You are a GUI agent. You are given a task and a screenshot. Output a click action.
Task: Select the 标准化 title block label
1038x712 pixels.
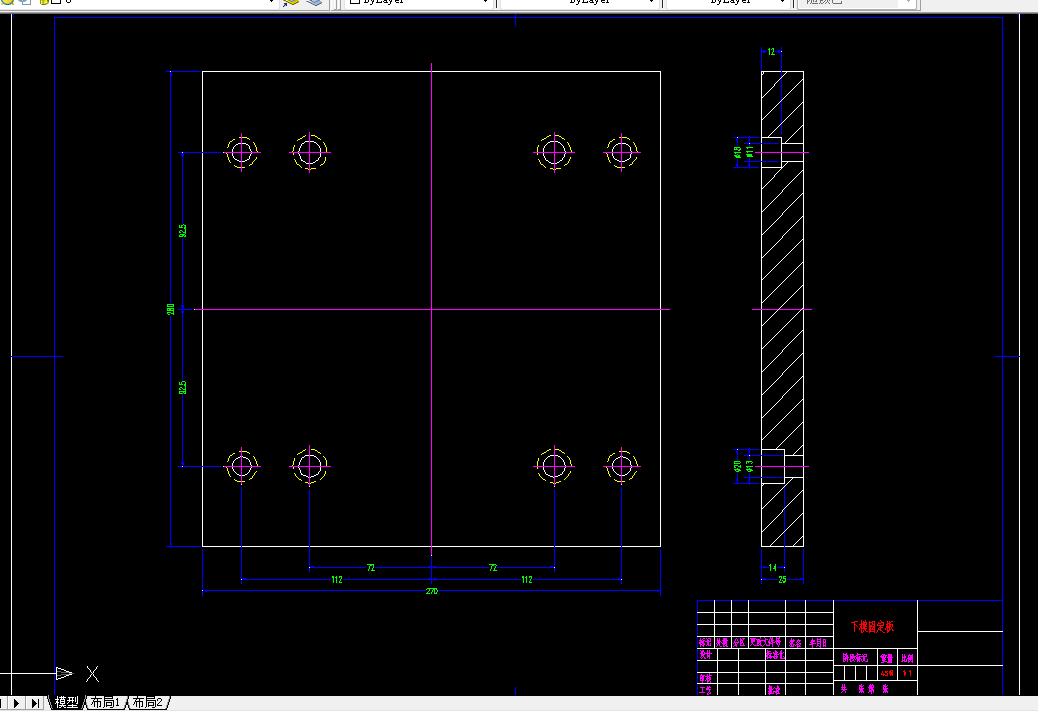pyautogui.click(x=775, y=654)
